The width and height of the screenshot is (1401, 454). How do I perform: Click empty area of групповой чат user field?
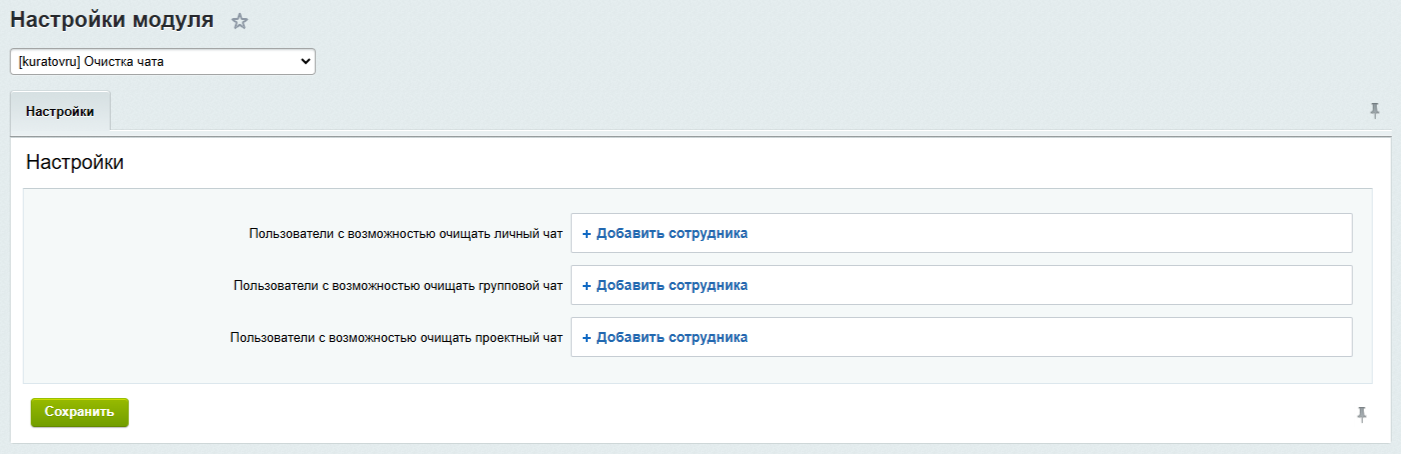(1050, 285)
